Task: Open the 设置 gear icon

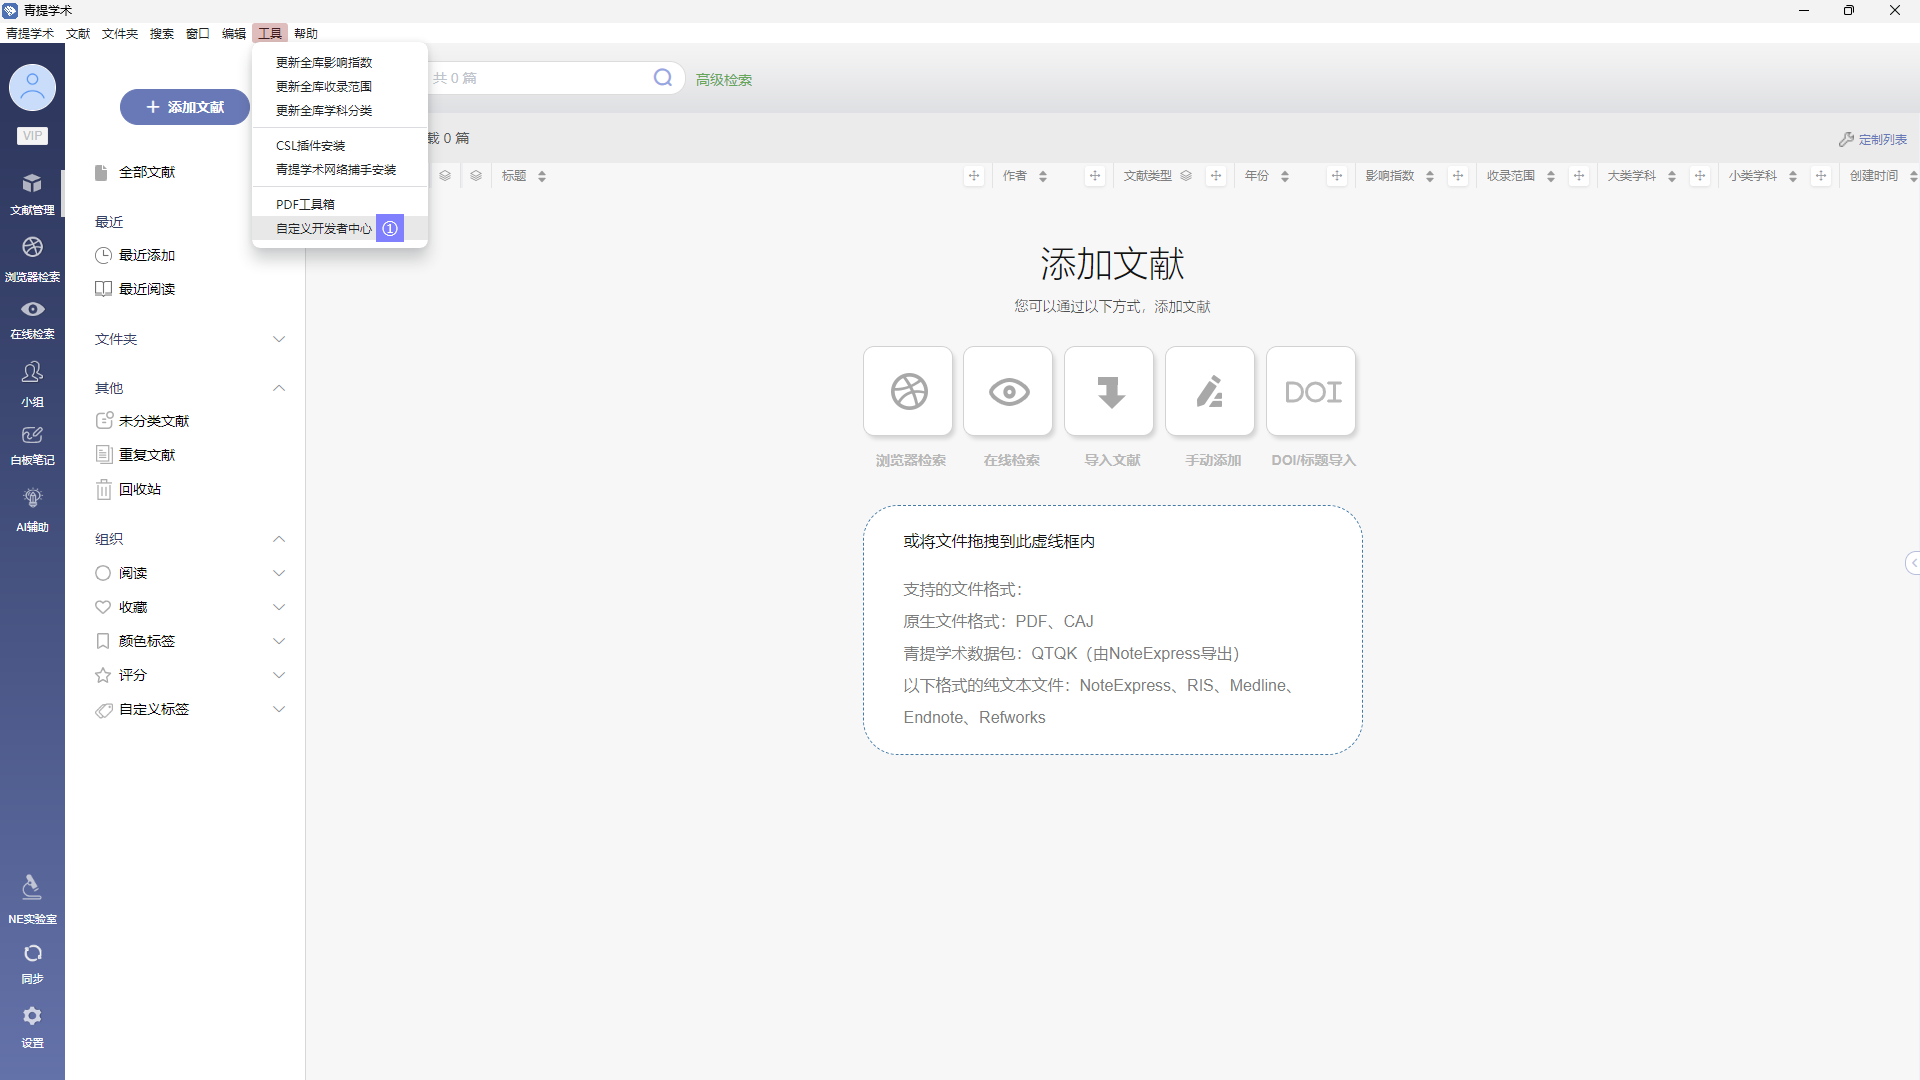Action: pos(32,1016)
